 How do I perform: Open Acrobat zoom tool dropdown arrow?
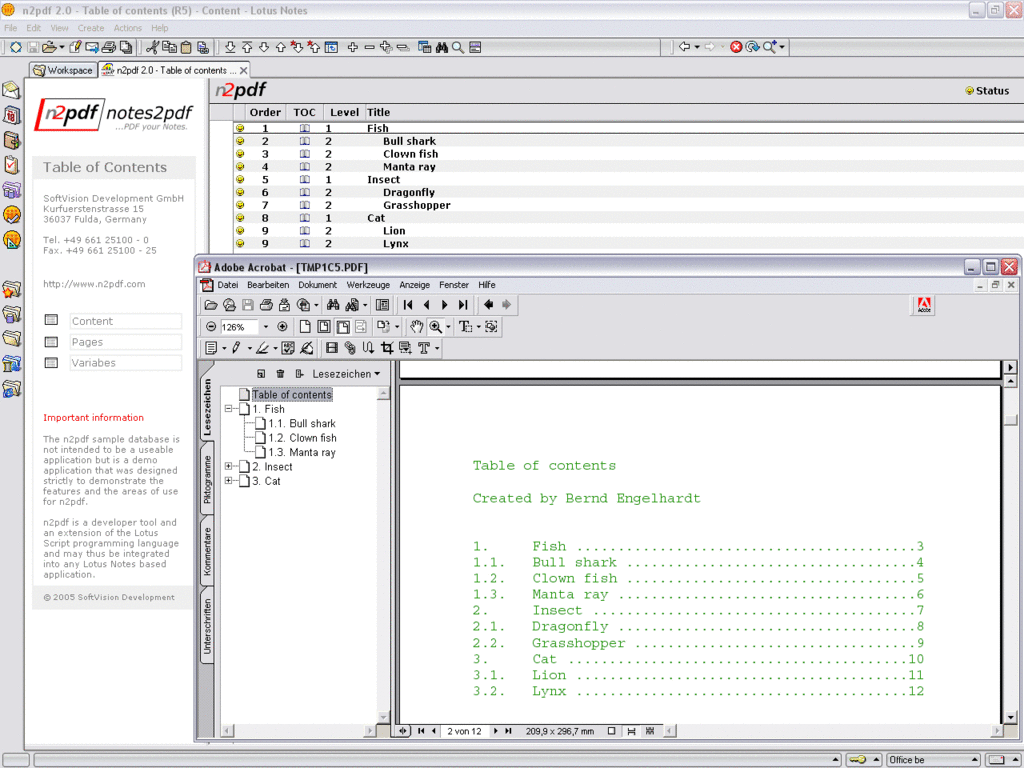click(448, 327)
